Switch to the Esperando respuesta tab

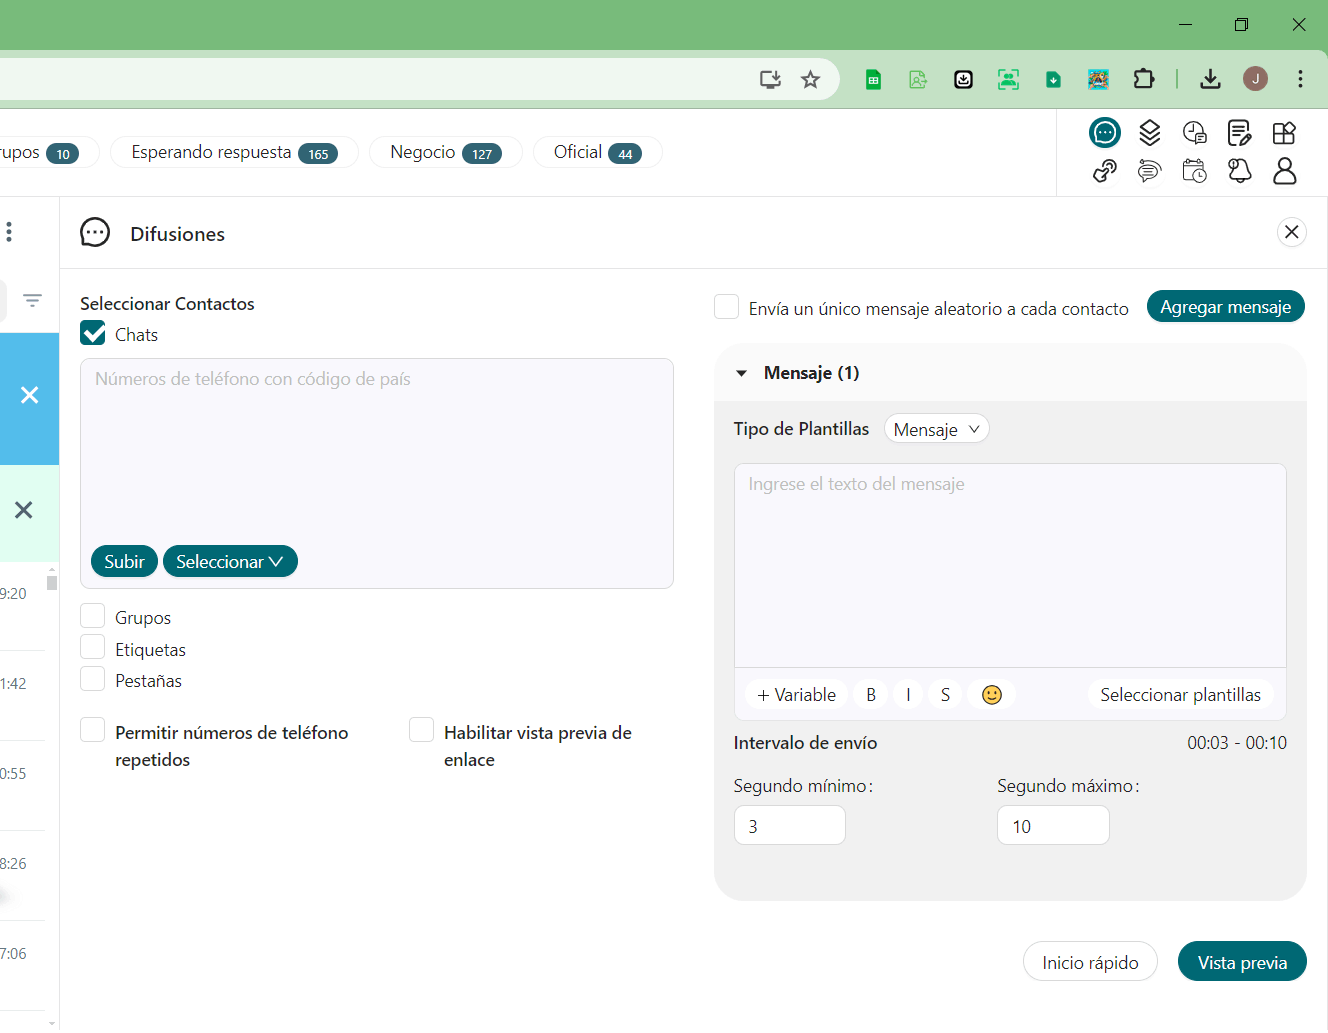click(233, 152)
